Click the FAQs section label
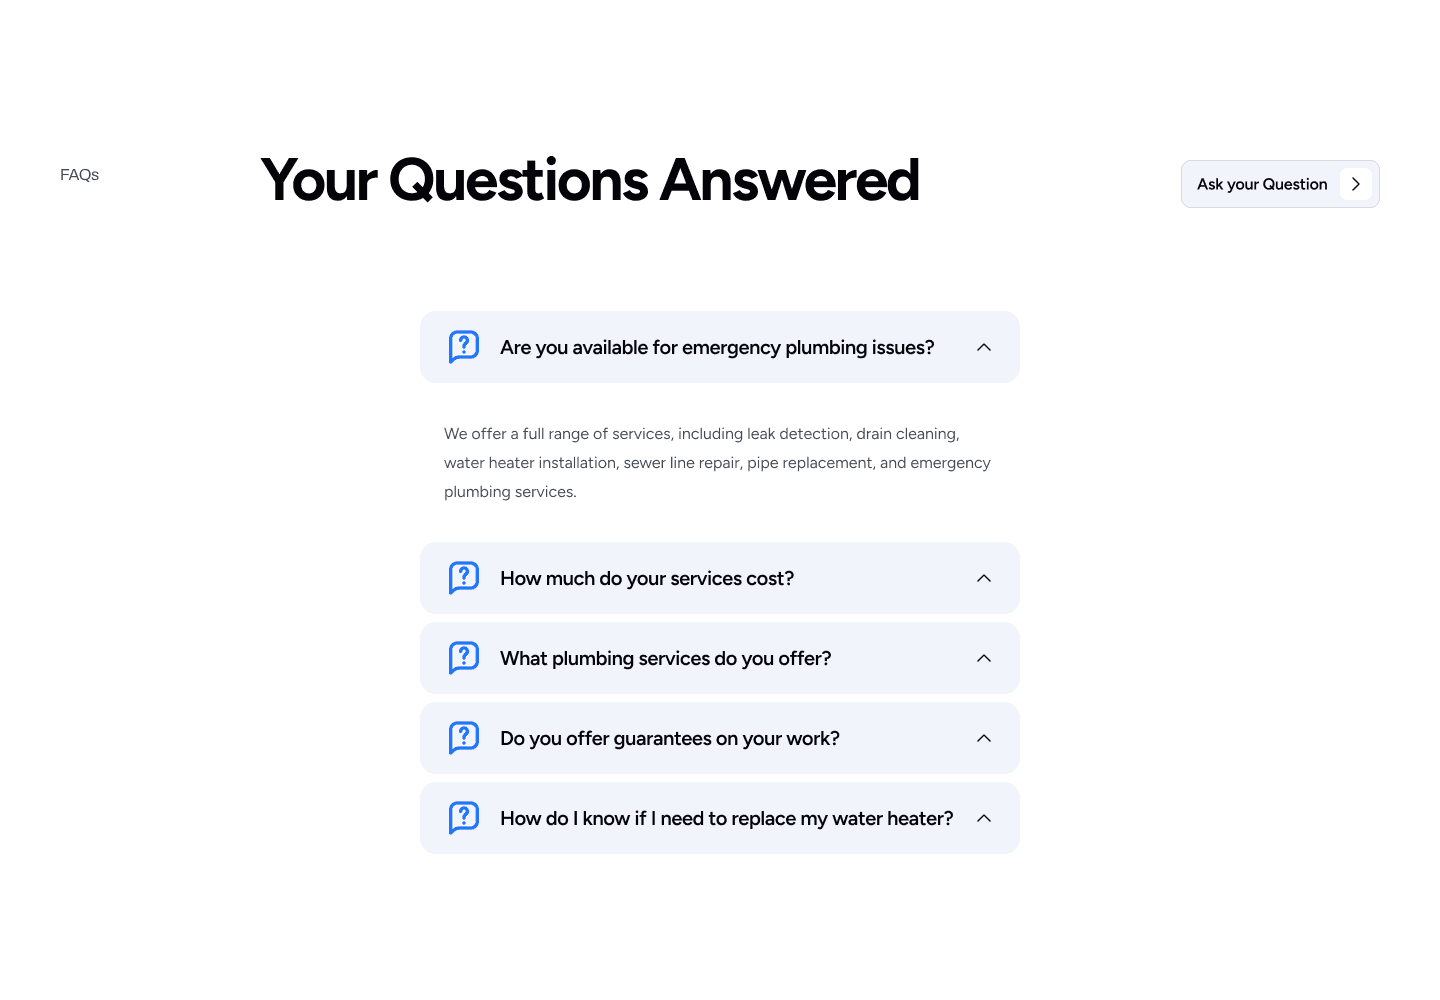This screenshot has height=1000, width=1440. coord(79,174)
